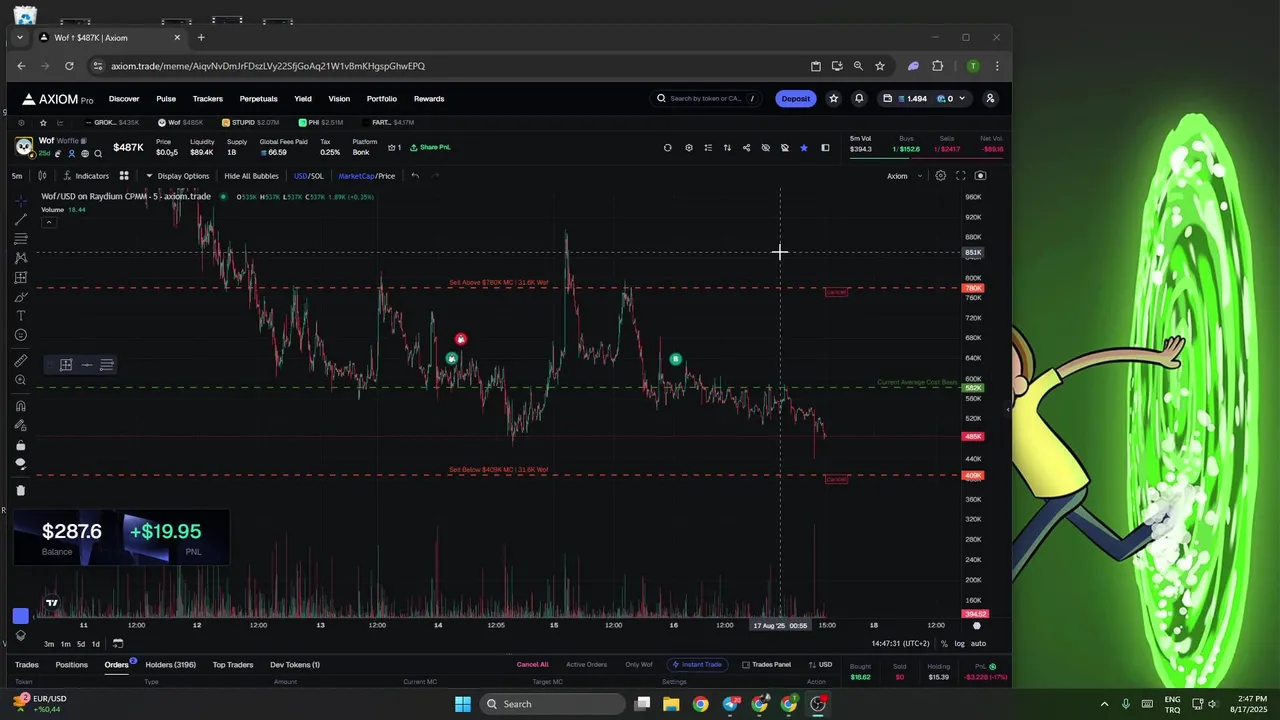
Task: Click Cancel All orders
Action: (532, 665)
